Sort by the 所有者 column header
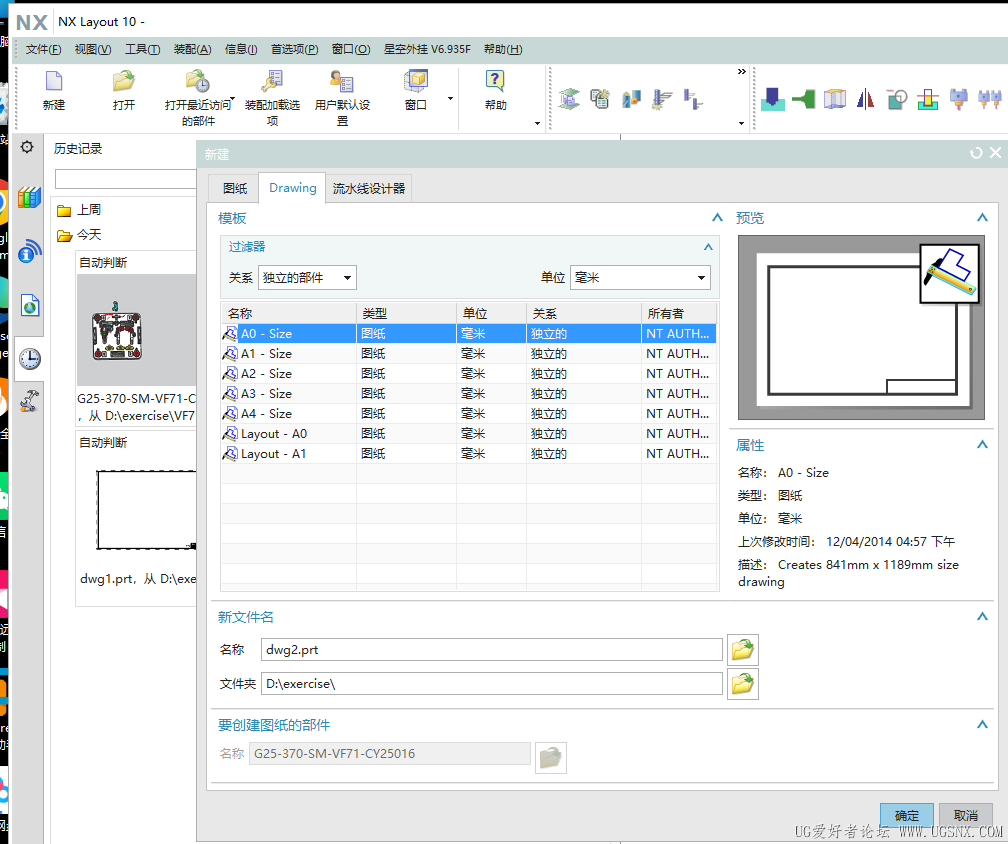Screen dimensions: 1008x844 pos(679,314)
